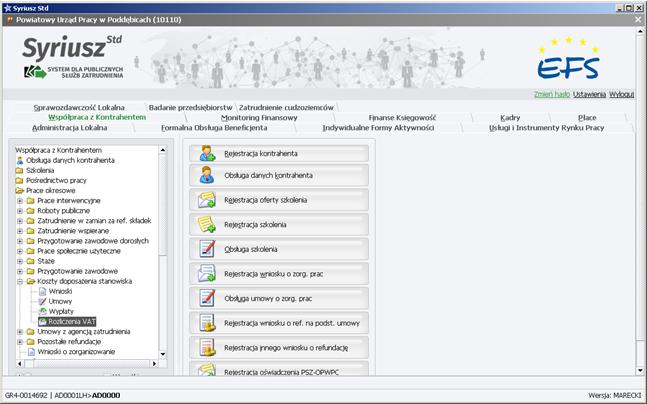Viewport: 647px width, 404px height.
Task: Click the Wyloguj link
Action: click(x=621, y=95)
